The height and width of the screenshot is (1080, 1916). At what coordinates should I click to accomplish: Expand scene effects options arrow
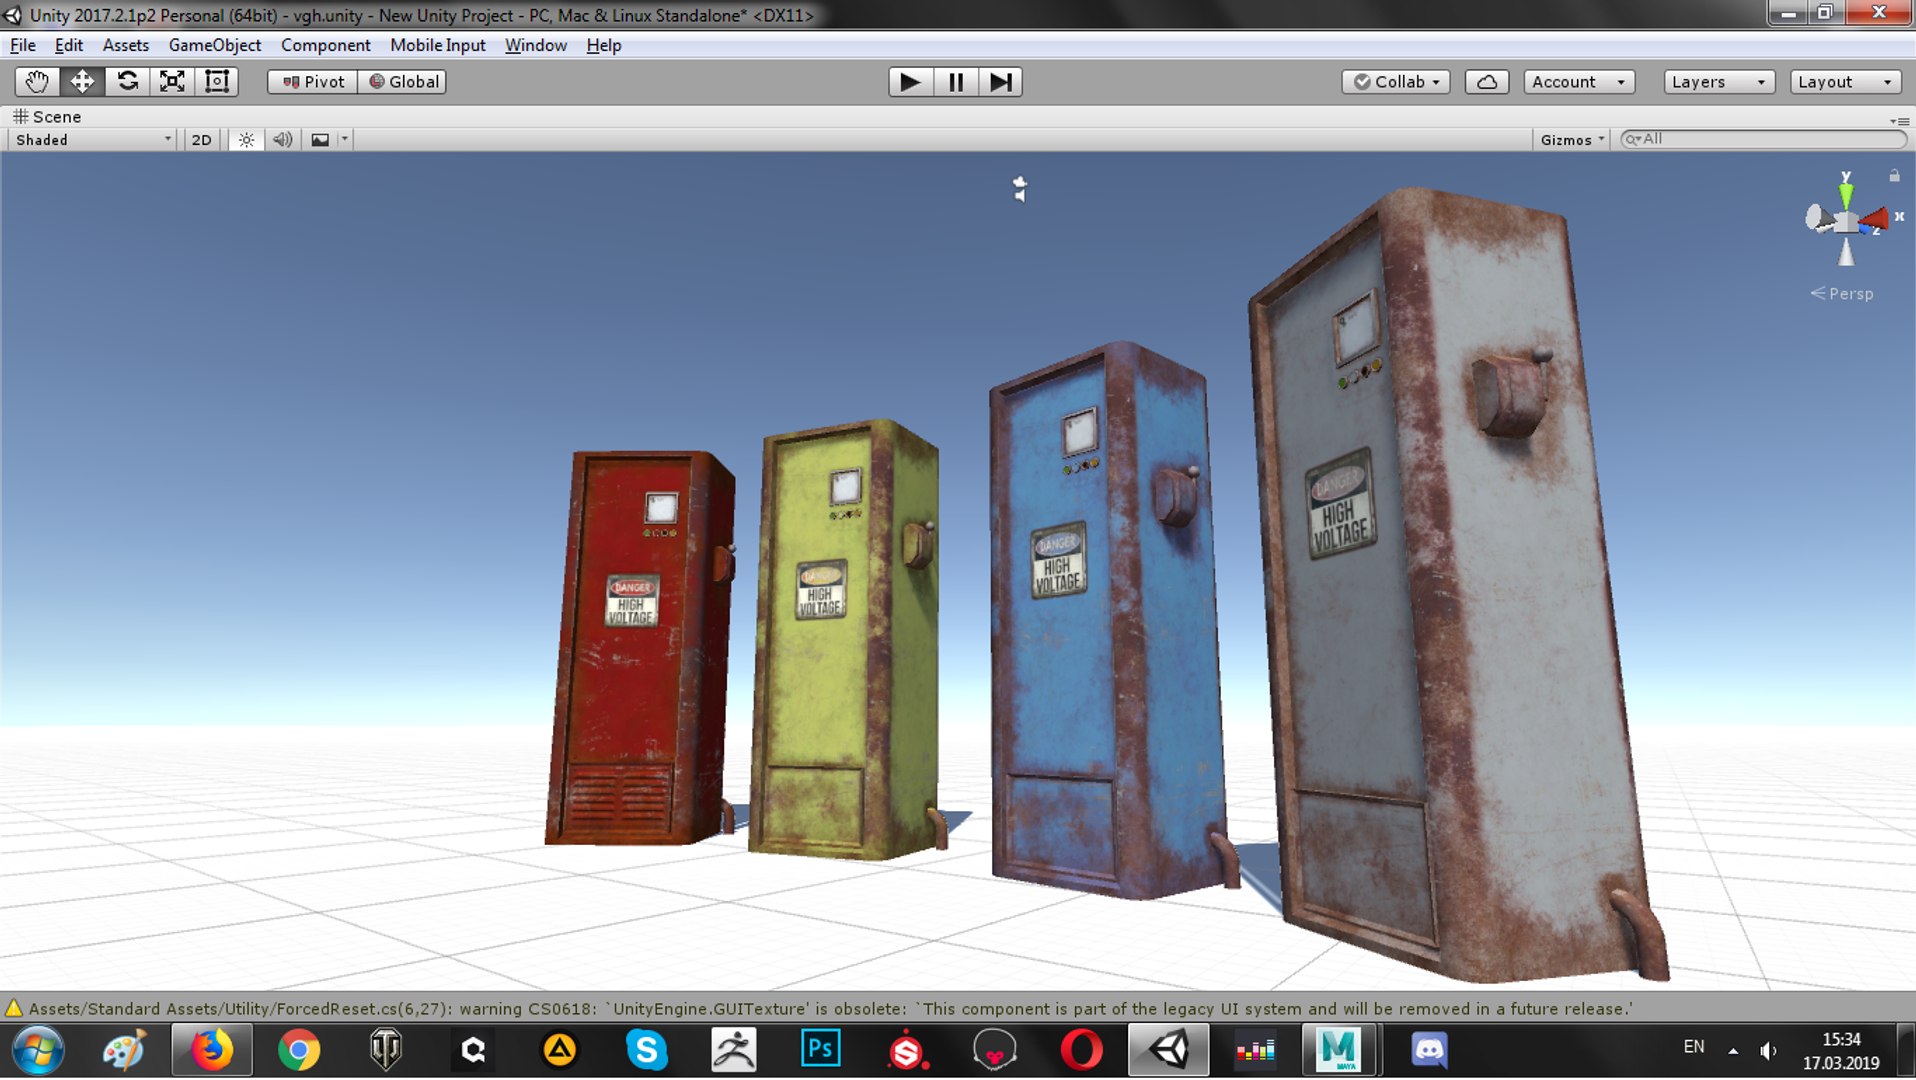coord(344,140)
